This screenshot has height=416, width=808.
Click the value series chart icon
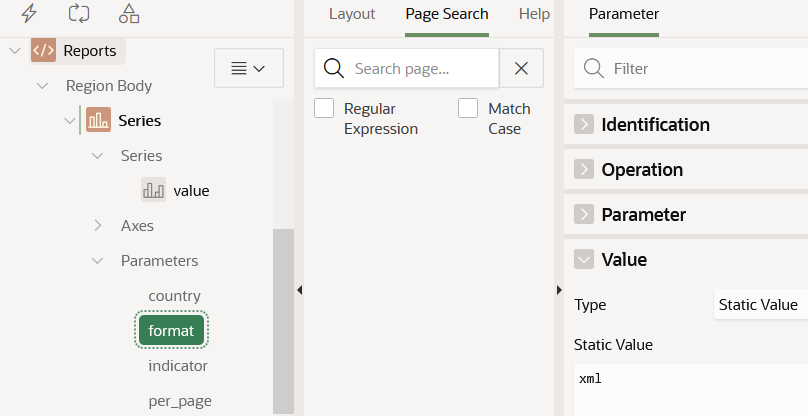(153, 190)
